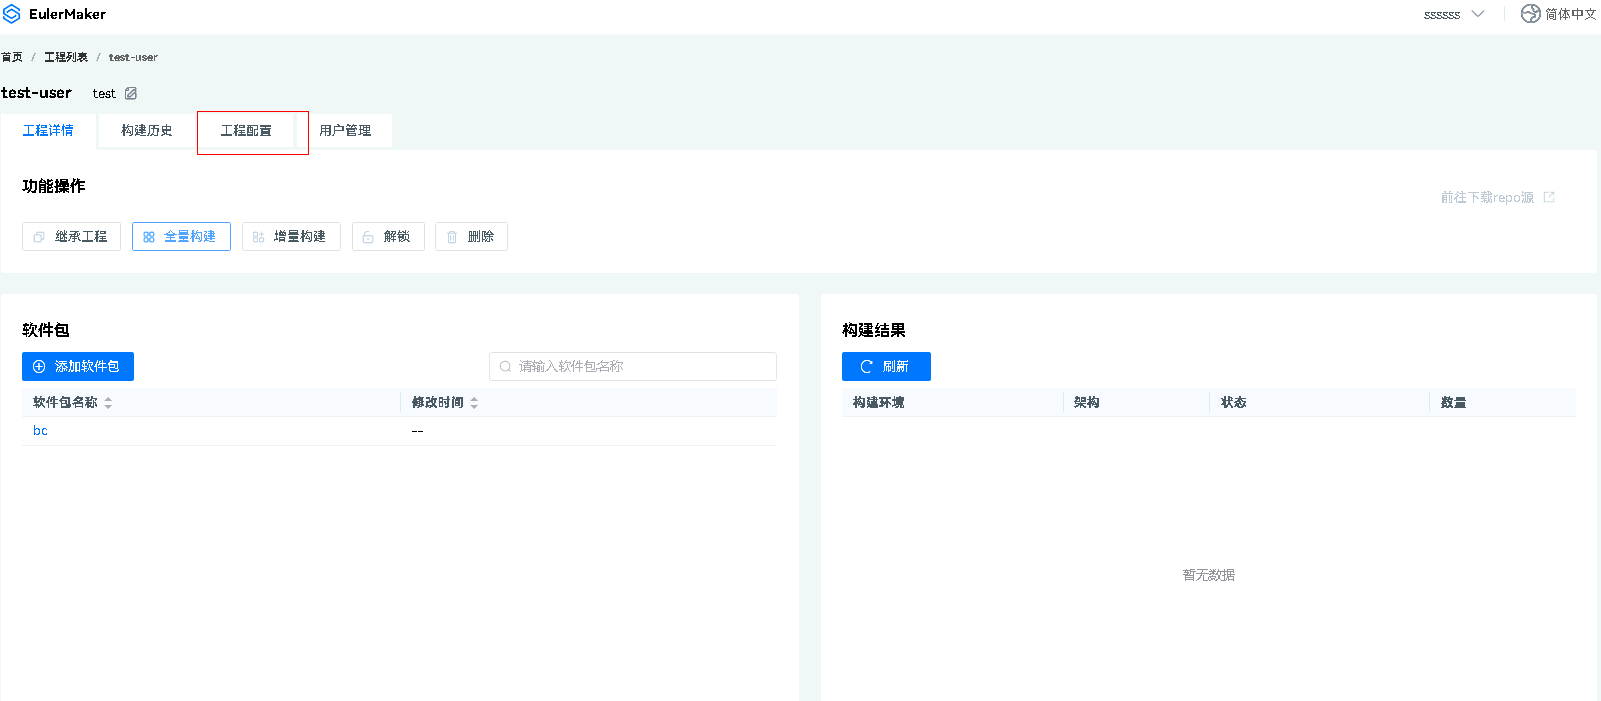Image resolution: width=1601 pixels, height=701 pixels.
Task: Open the 用户管理 tab
Action: click(x=345, y=131)
